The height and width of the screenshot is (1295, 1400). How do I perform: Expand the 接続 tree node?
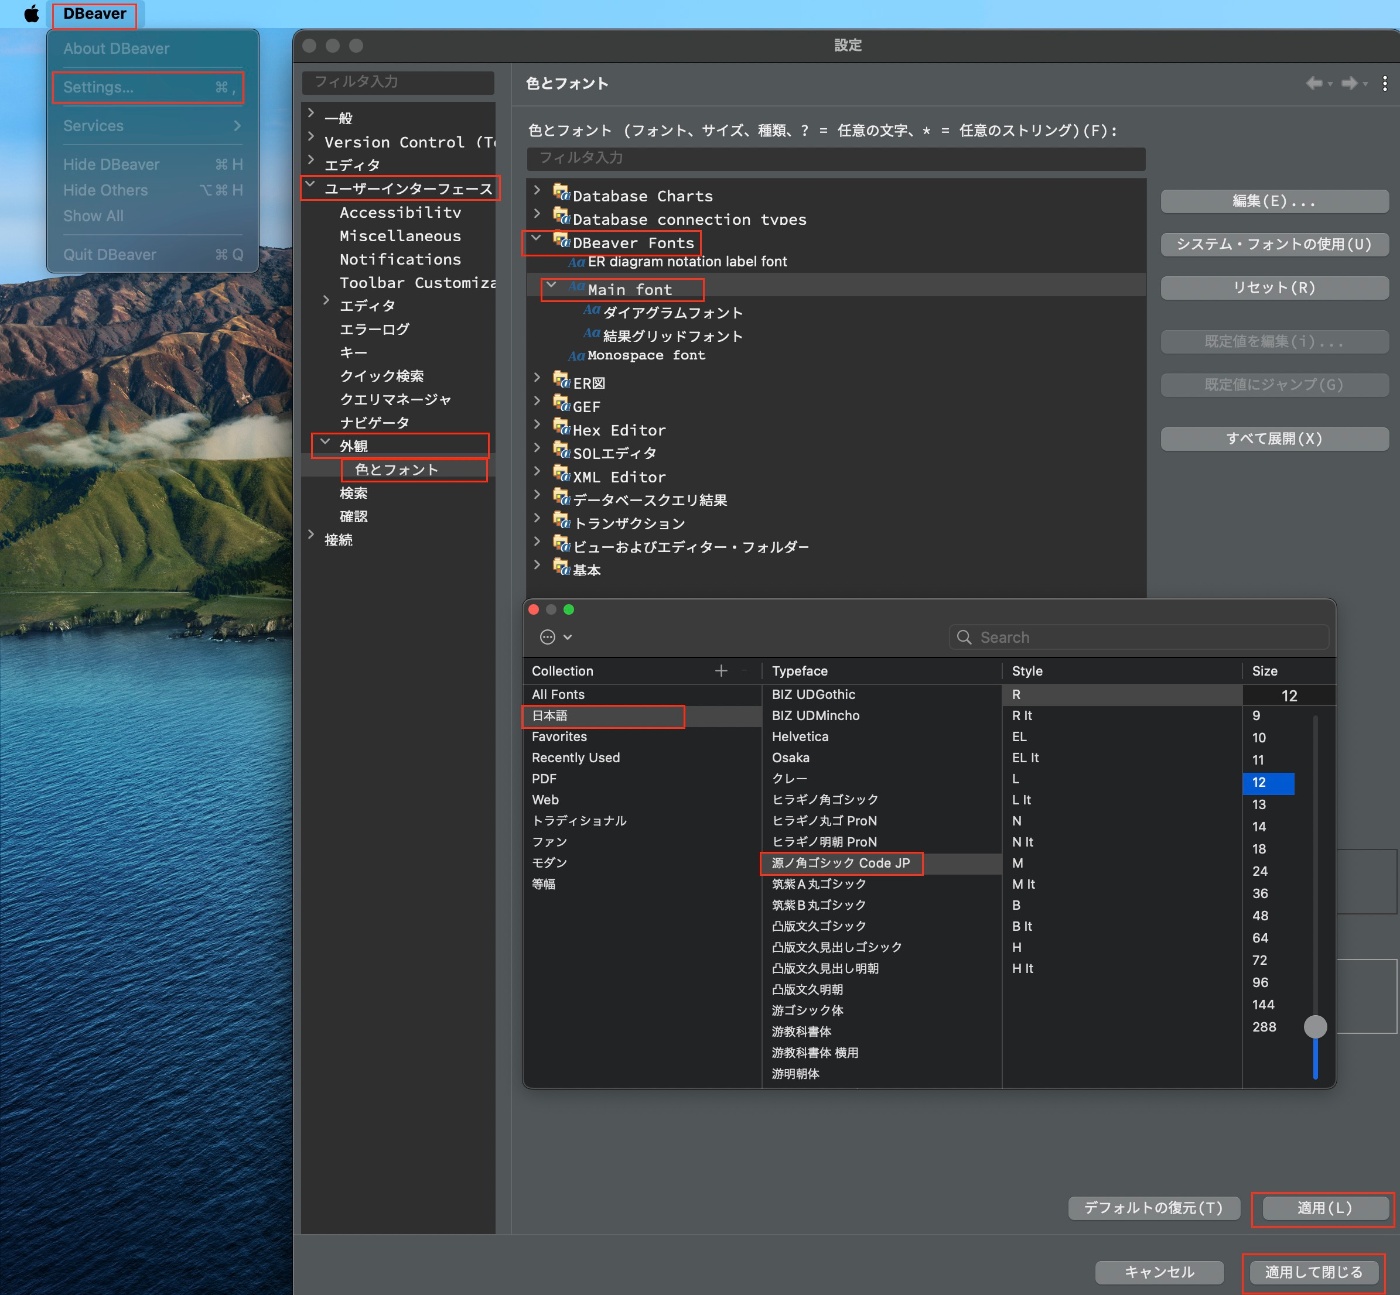(311, 535)
